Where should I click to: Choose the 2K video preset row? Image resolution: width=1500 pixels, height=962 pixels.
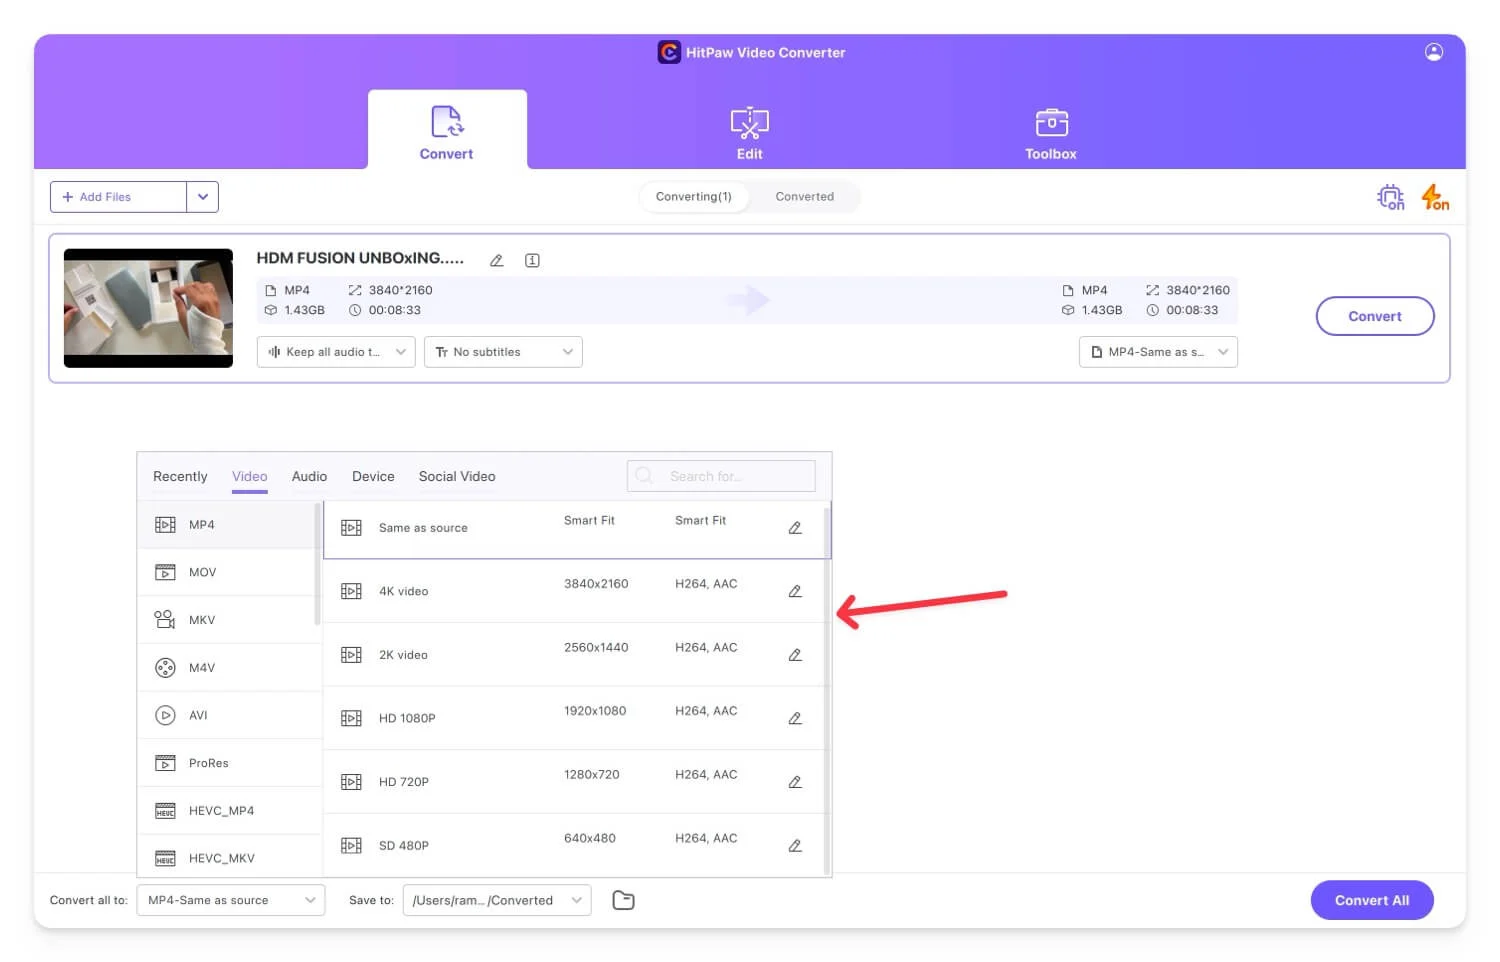pyautogui.click(x=573, y=655)
